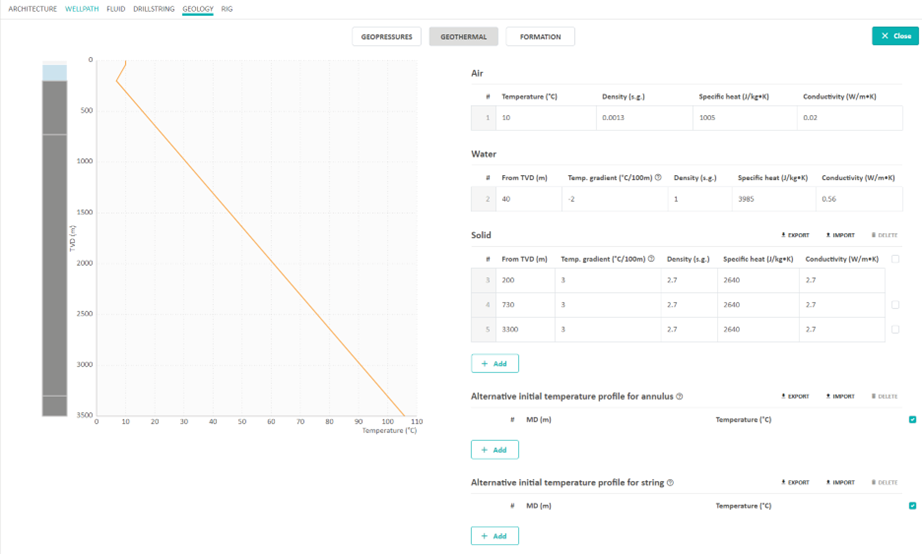Switch to the Geopressures view
922x554 pixels.
[x=386, y=37]
